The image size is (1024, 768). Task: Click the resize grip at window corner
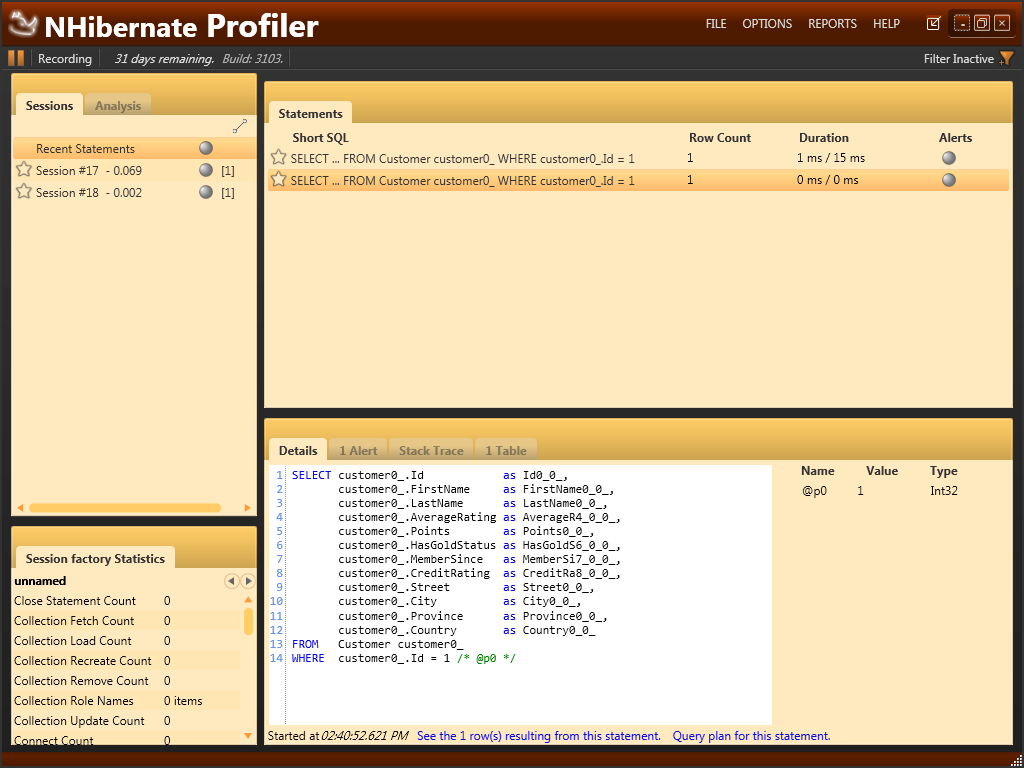pos(1016,761)
